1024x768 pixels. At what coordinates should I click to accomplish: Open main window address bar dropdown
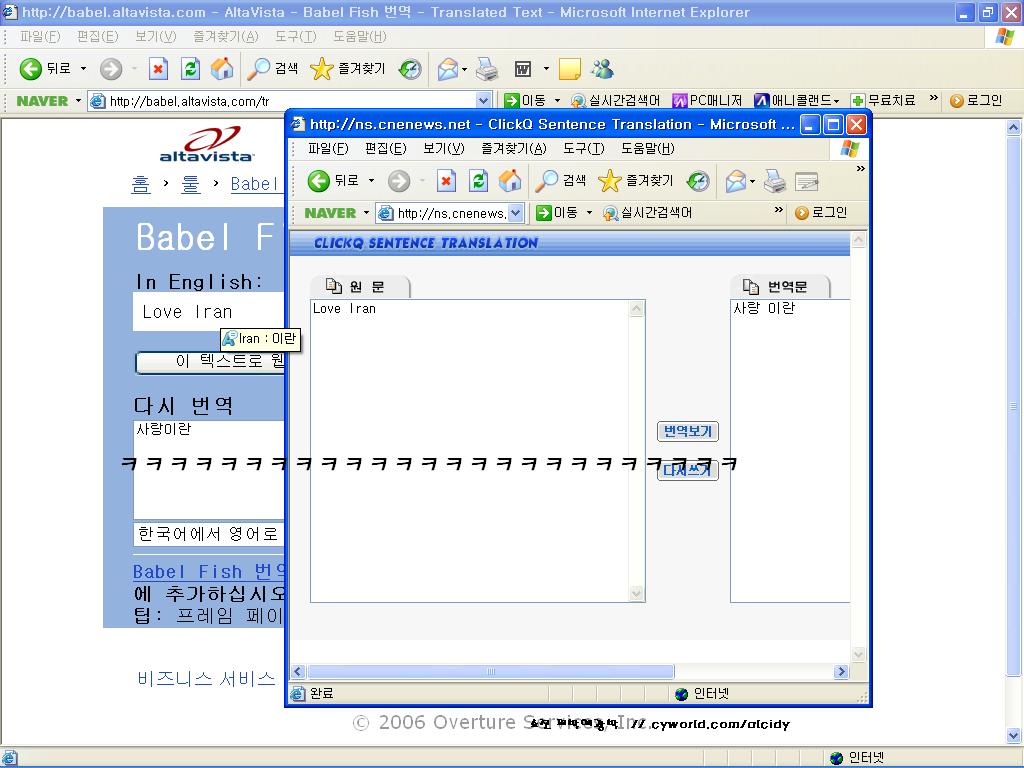click(483, 101)
